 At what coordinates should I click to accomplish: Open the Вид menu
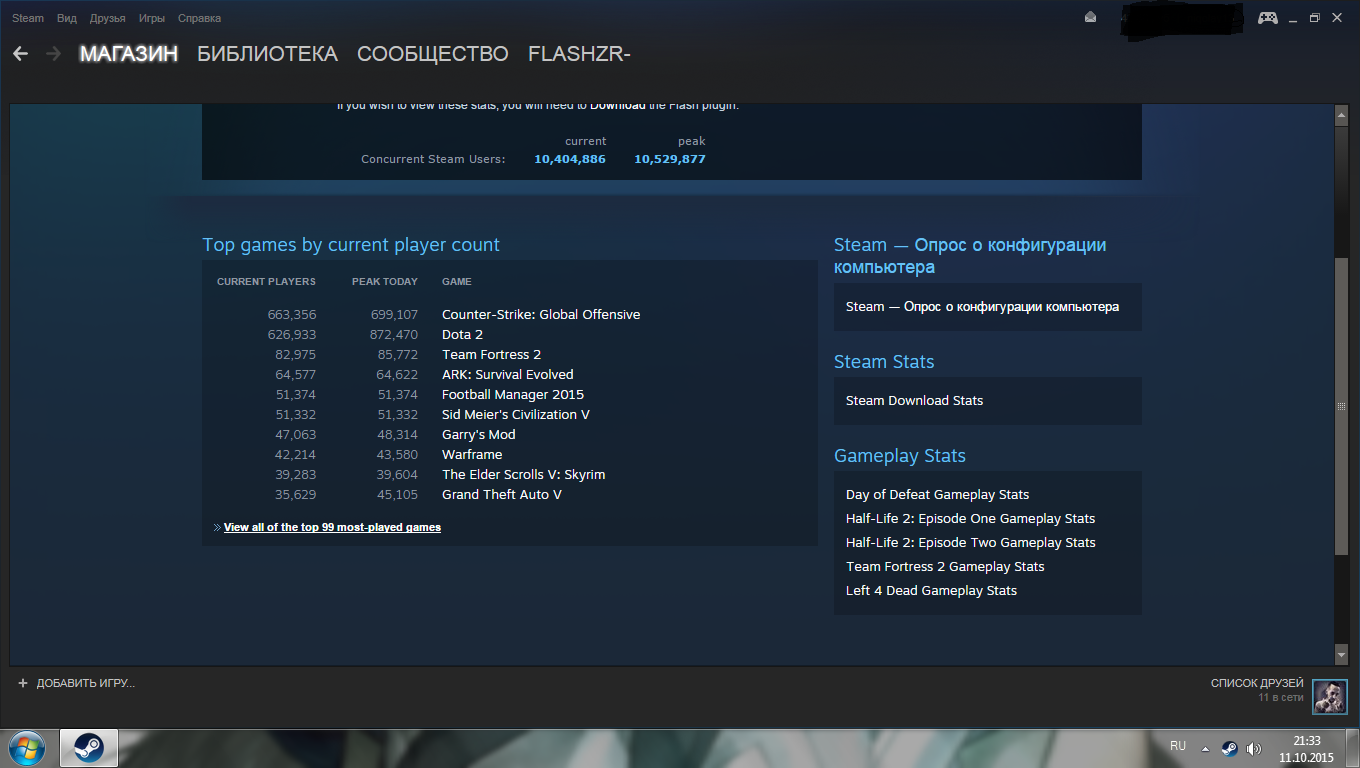point(67,18)
